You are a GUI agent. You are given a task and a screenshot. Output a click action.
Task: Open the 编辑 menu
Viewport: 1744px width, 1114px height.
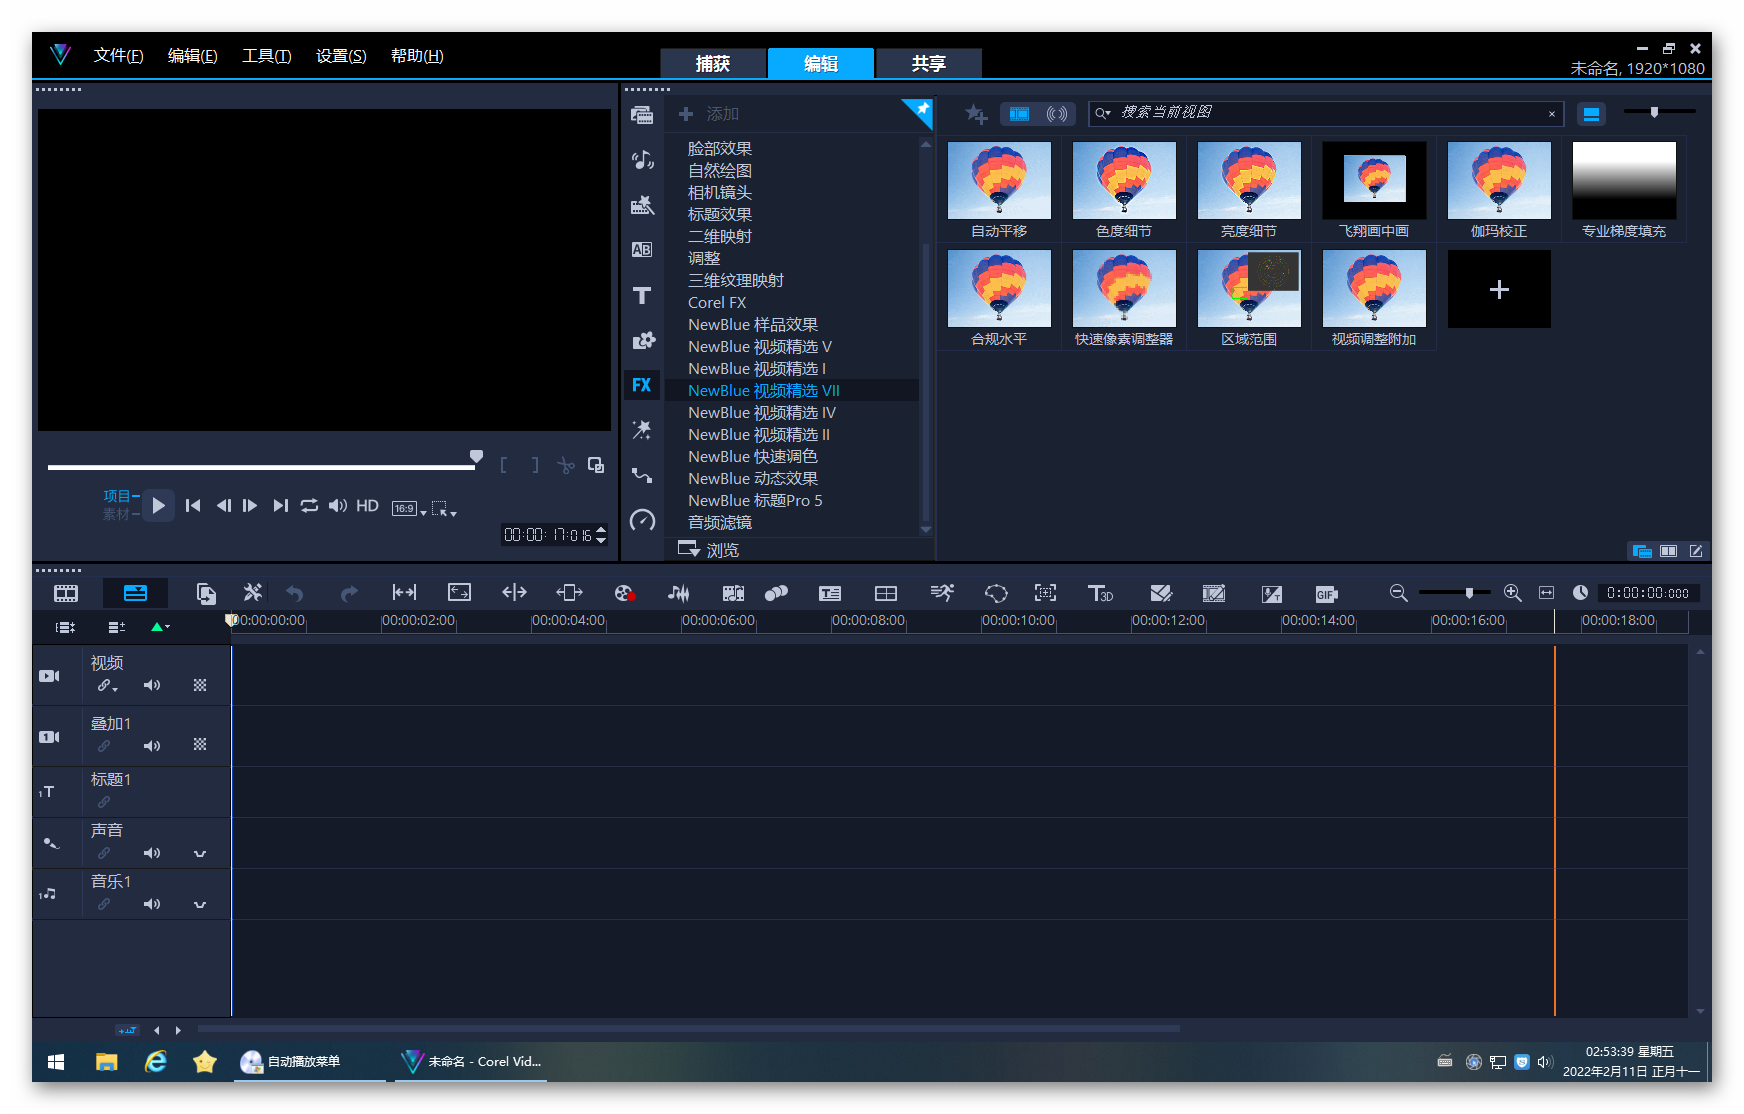pyautogui.click(x=193, y=56)
